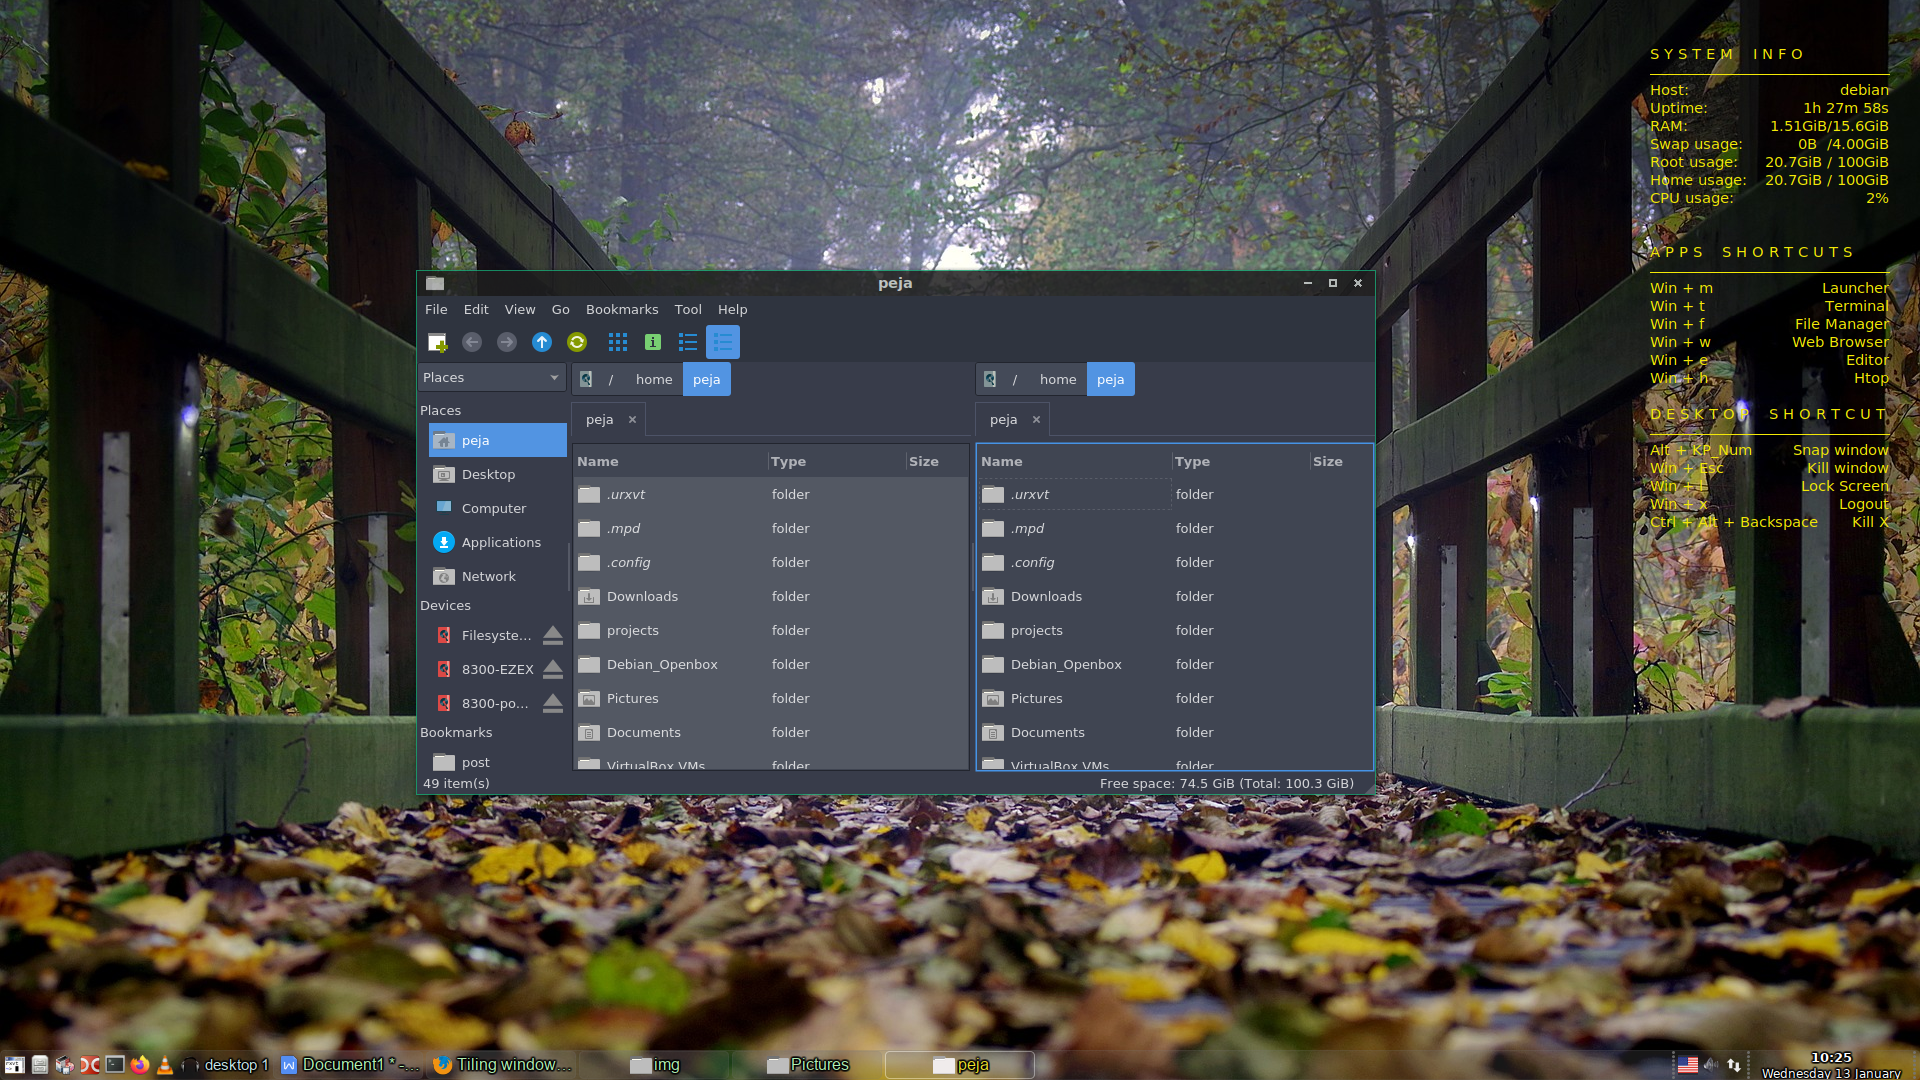Open the View menu

click(x=520, y=309)
